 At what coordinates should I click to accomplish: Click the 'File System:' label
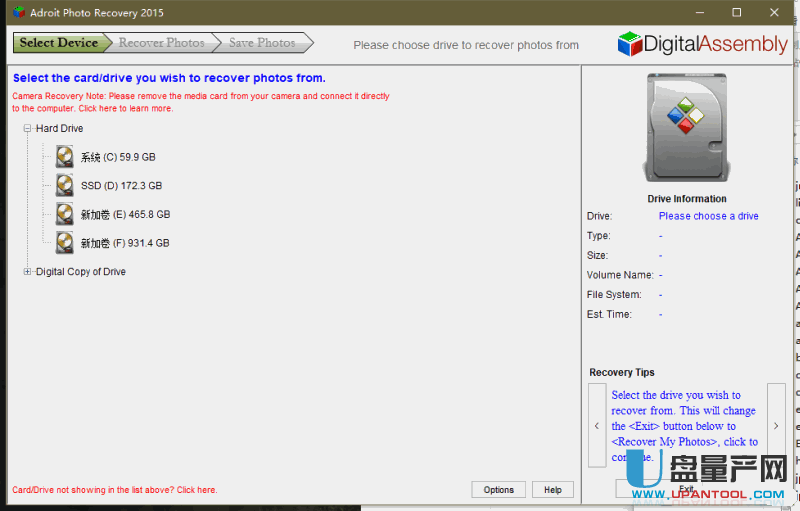tap(614, 295)
